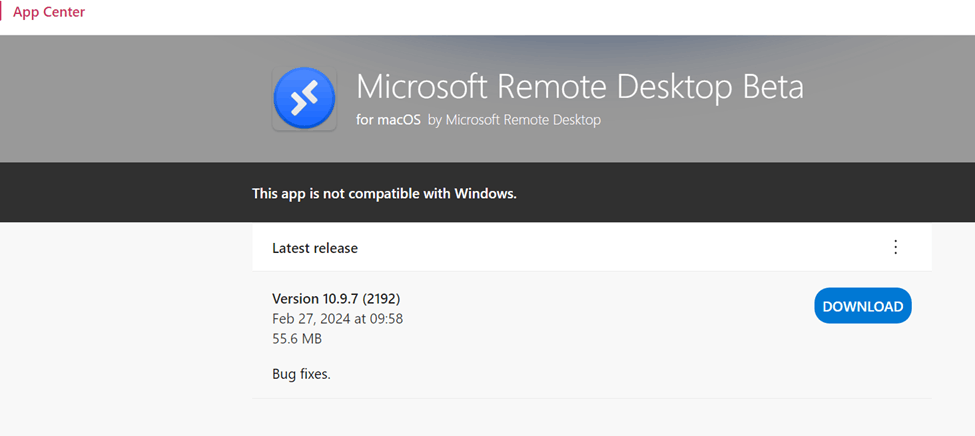975x436 pixels.
Task: Click 'This app is not compatible with Windows' notice
Action: click(384, 193)
